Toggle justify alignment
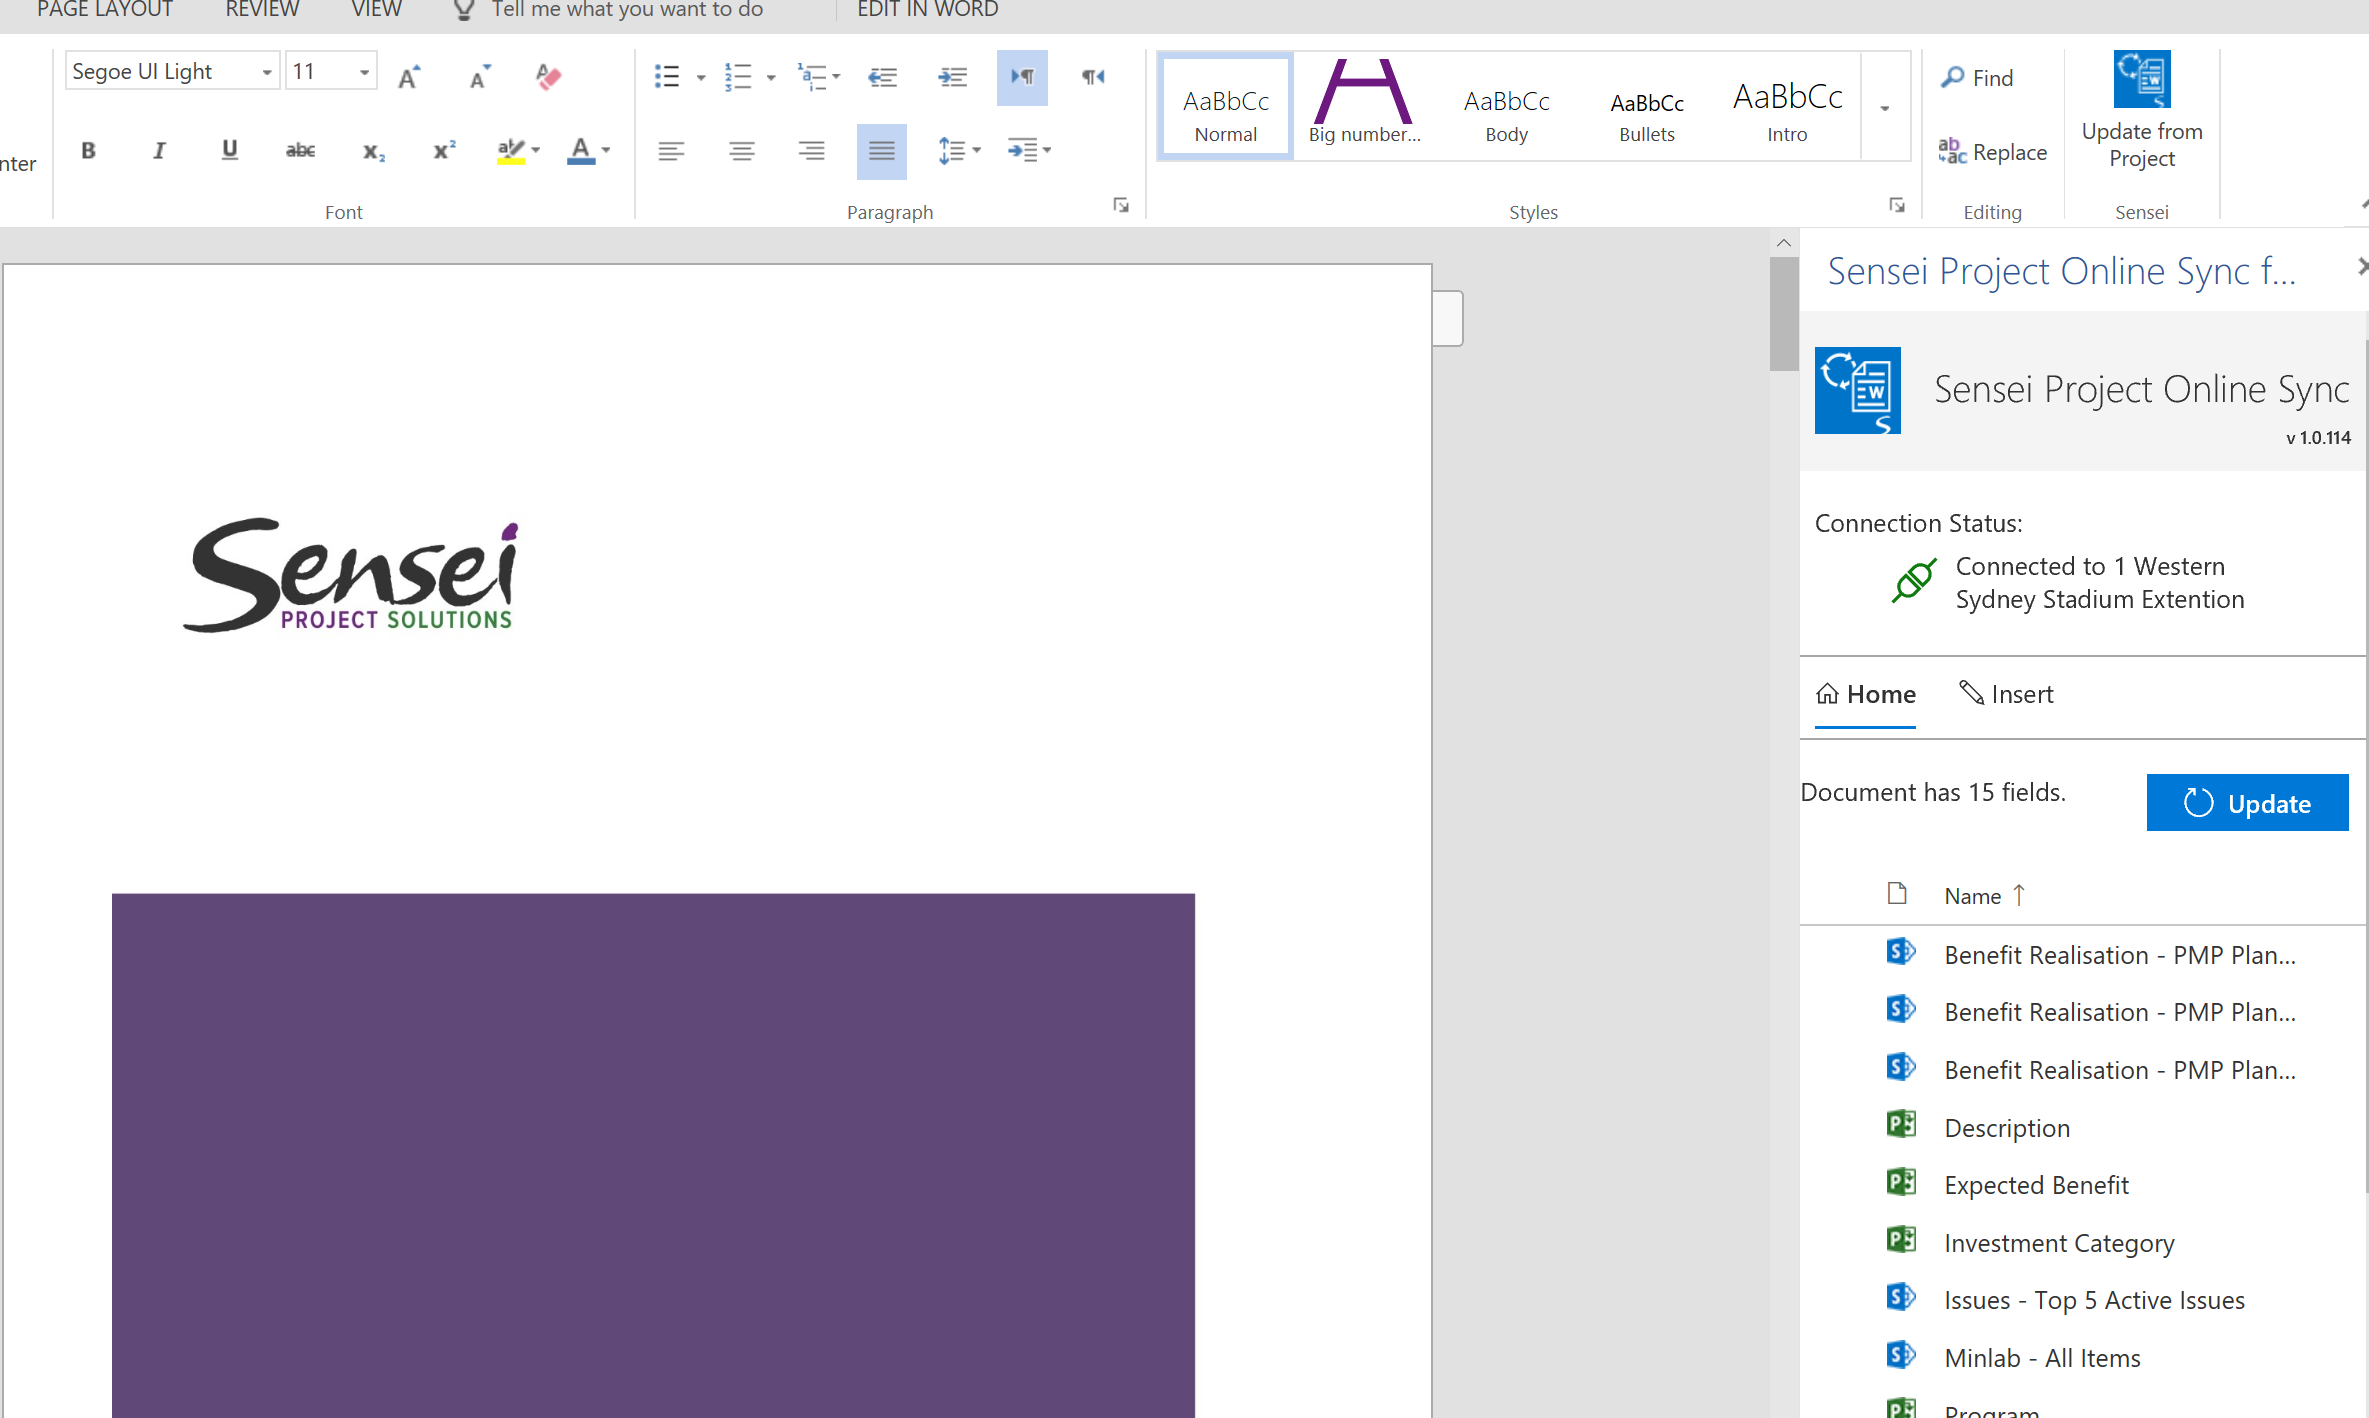Screen dimensions: 2369x1418 click(881, 151)
